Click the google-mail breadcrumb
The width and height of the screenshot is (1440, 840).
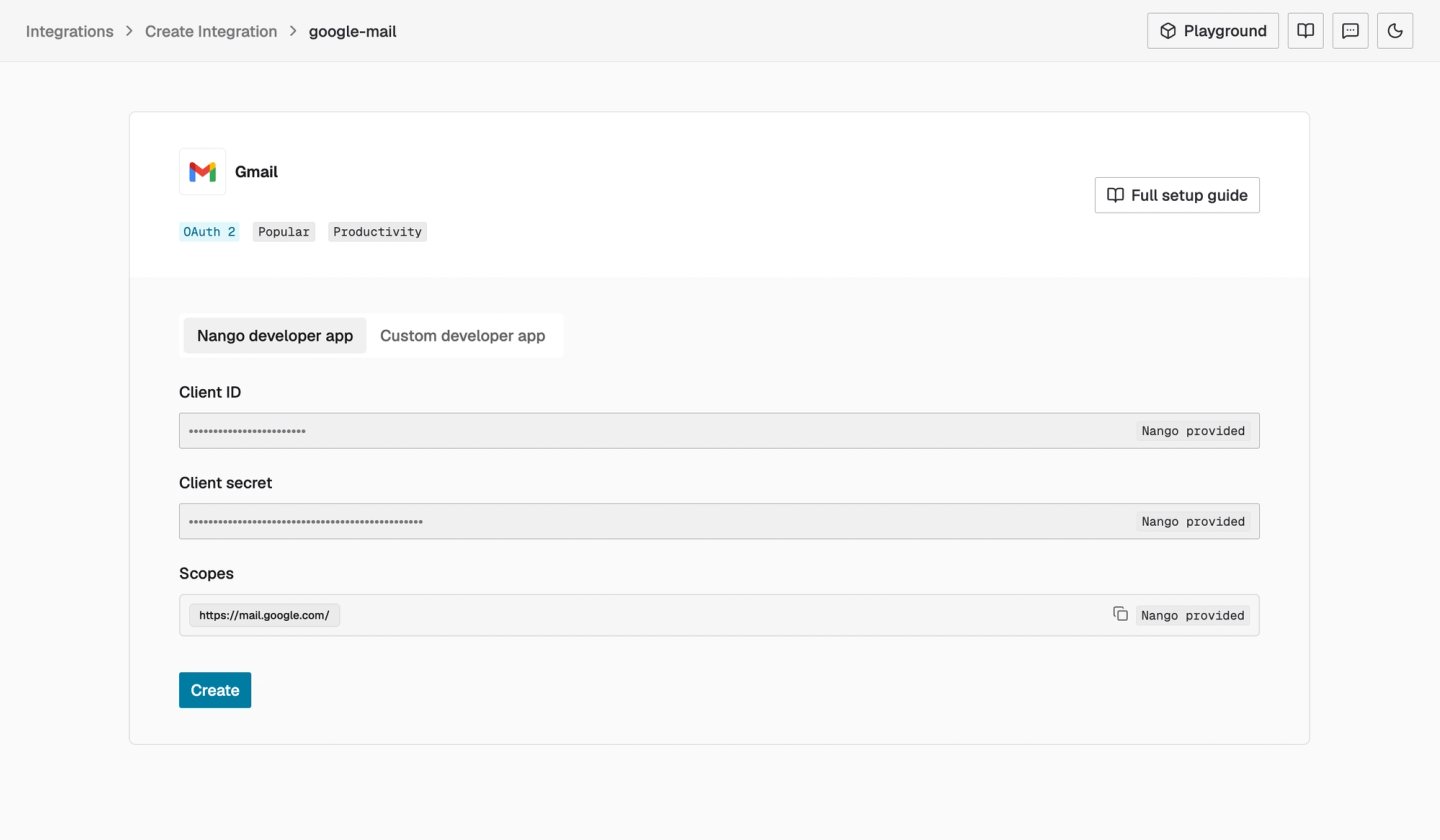353,31
